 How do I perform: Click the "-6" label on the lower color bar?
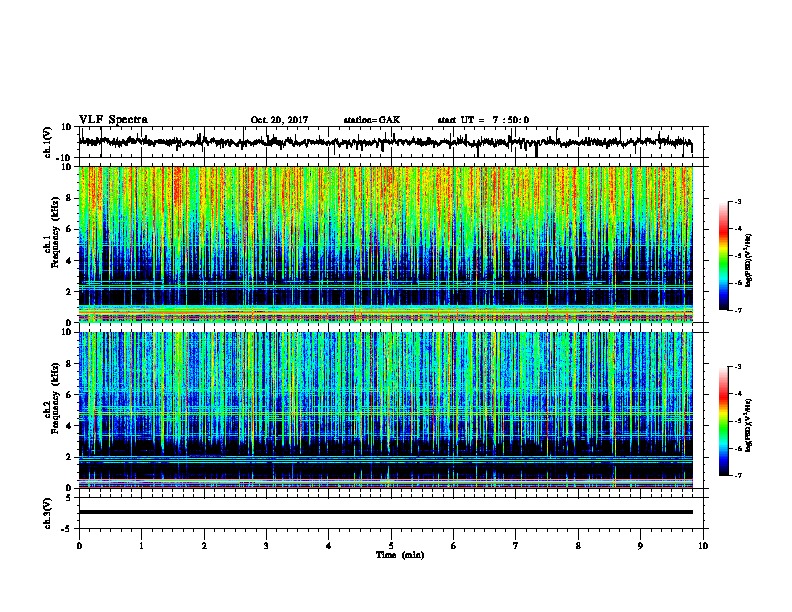pyautogui.click(x=737, y=448)
